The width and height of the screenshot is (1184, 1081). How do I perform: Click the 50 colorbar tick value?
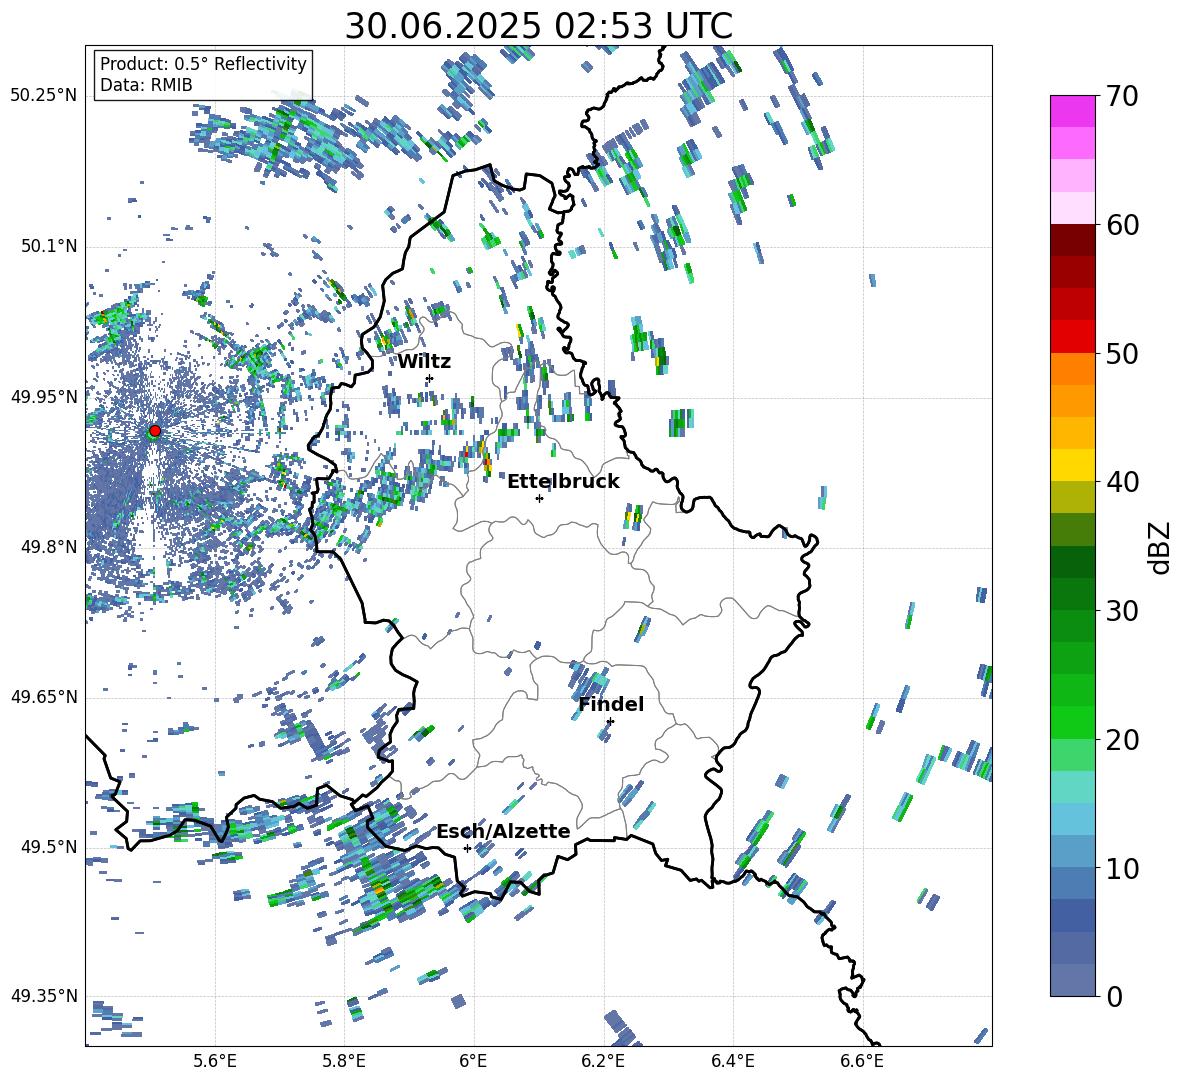click(1122, 353)
